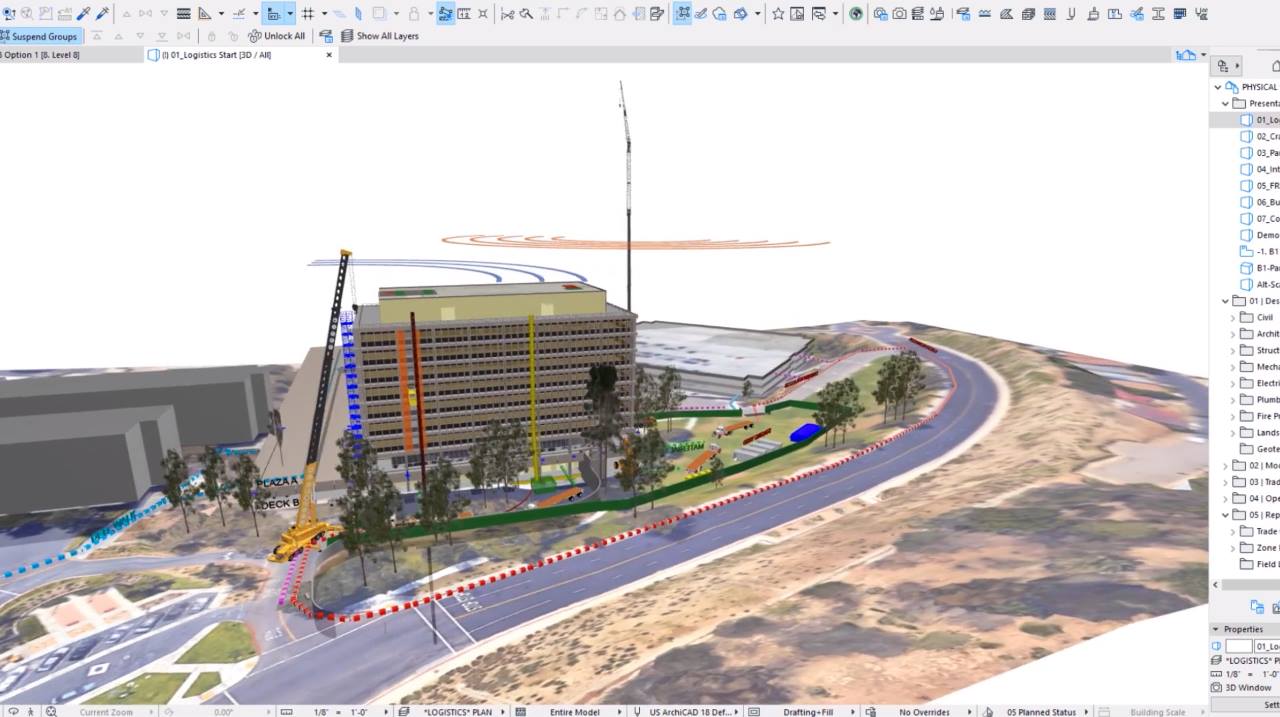Click the trim scissors icon
Image resolution: width=1280 pixels, height=717 pixels.
pos(507,14)
